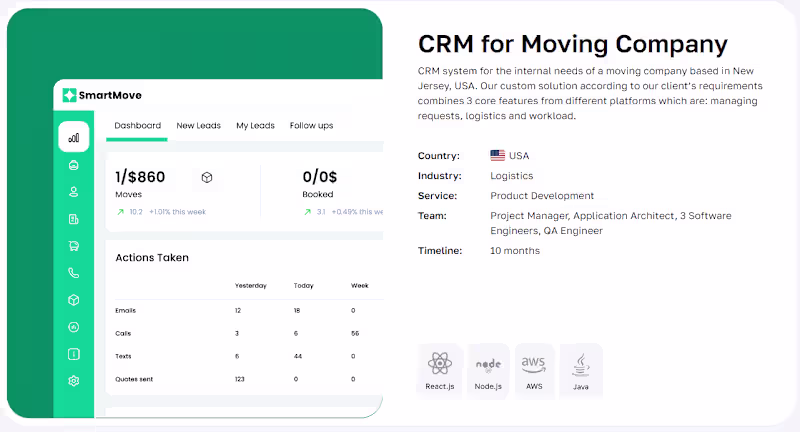Switch to the Dashboard tab
The height and width of the screenshot is (432, 800).
click(137, 125)
